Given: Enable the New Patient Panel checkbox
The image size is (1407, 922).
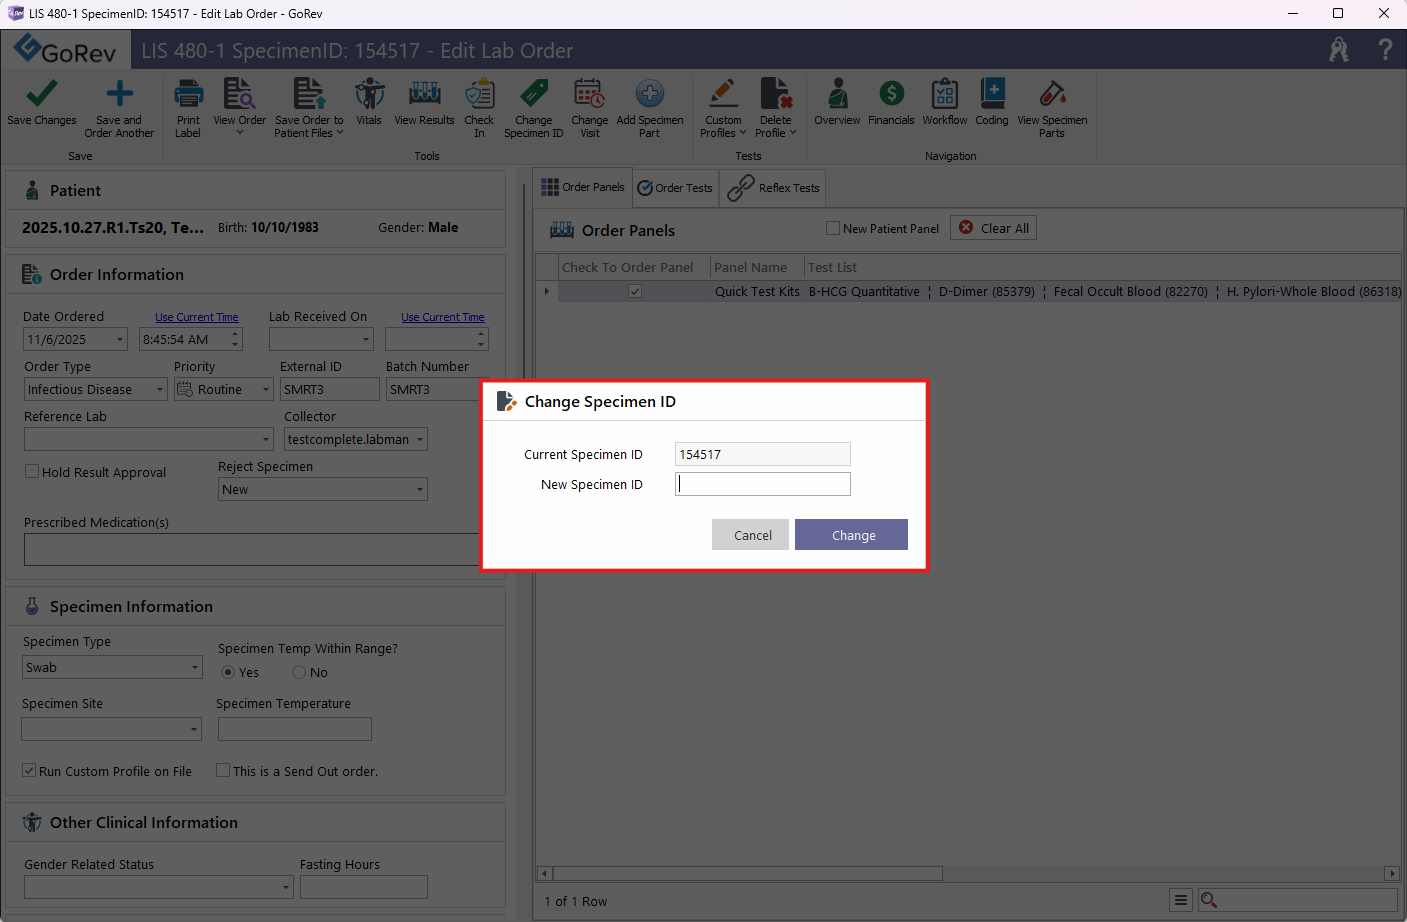Looking at the screenshot, I should point(833,228).
